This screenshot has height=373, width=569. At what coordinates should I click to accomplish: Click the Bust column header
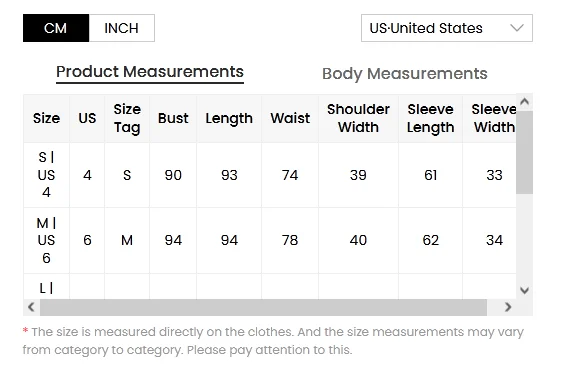pos(173,118)
